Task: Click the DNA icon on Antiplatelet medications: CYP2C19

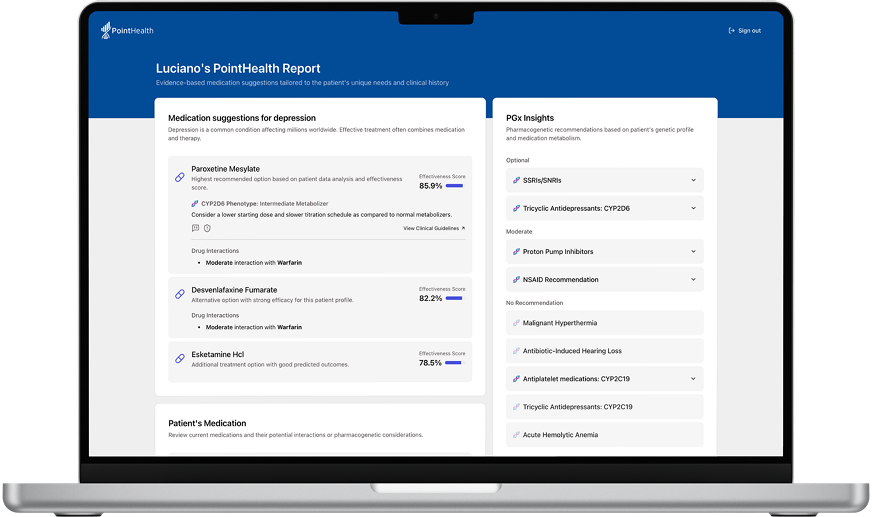Action: pyautogui.click(x=516, y=379)
